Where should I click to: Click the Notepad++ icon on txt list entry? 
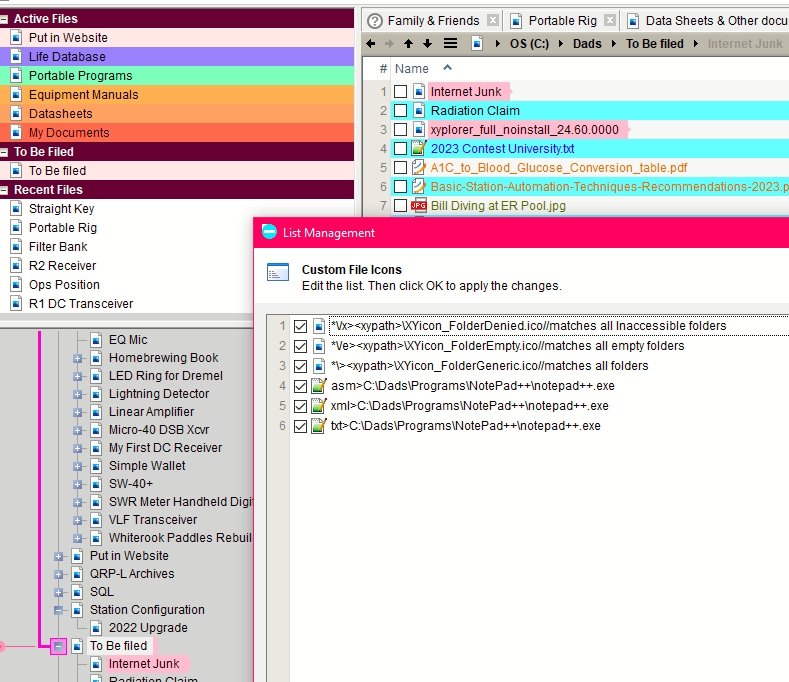click(x=319, y=426)
